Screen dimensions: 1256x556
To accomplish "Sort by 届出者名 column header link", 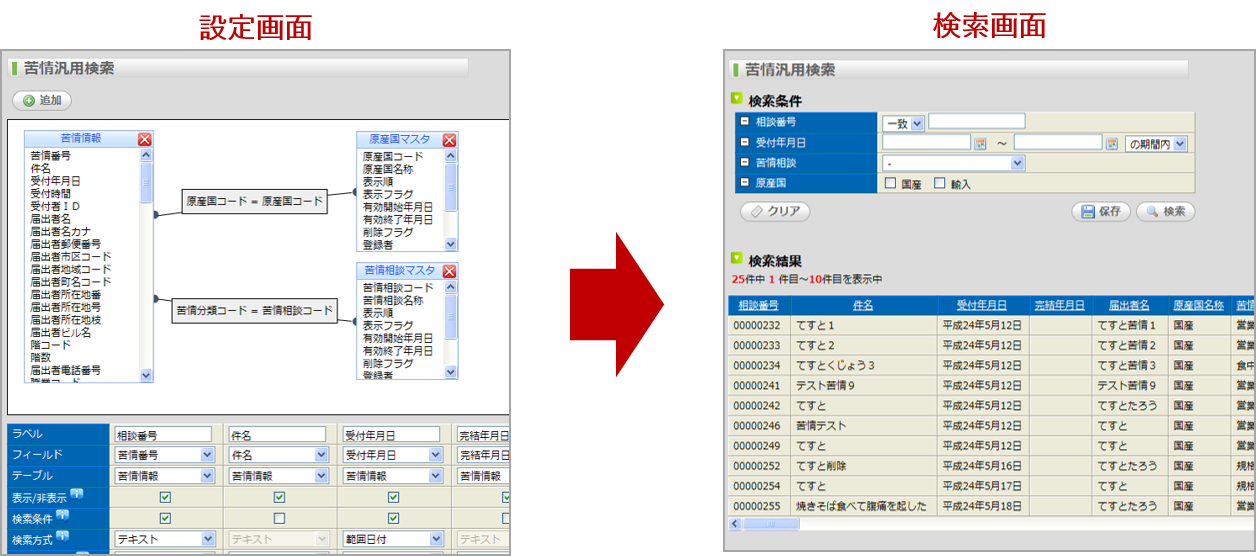I will click(1129, 305).
